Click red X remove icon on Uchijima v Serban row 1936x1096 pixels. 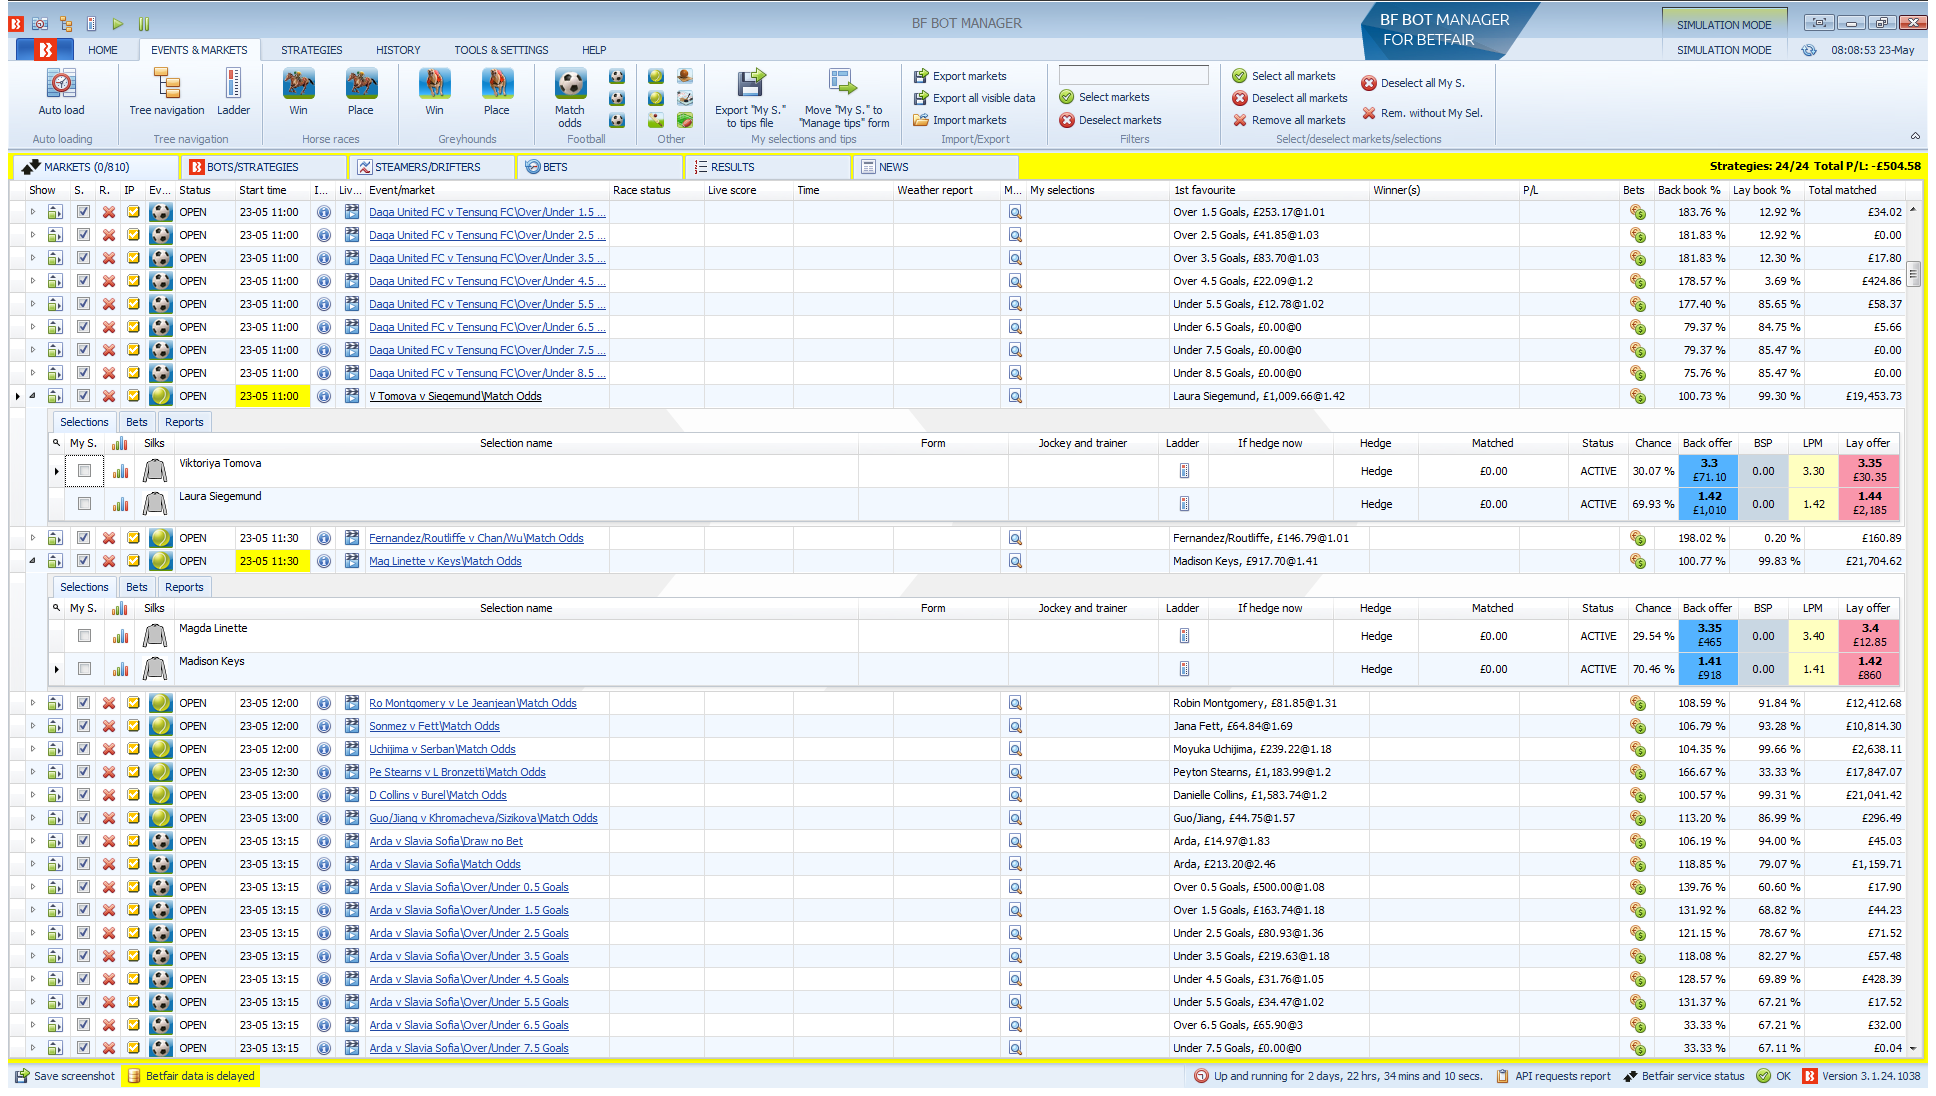[x=109, y=750]
